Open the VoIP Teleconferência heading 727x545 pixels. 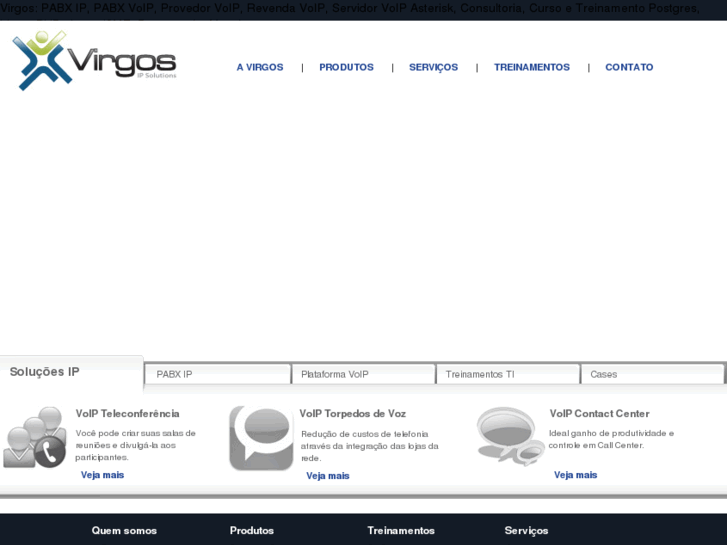click(128, 414)
